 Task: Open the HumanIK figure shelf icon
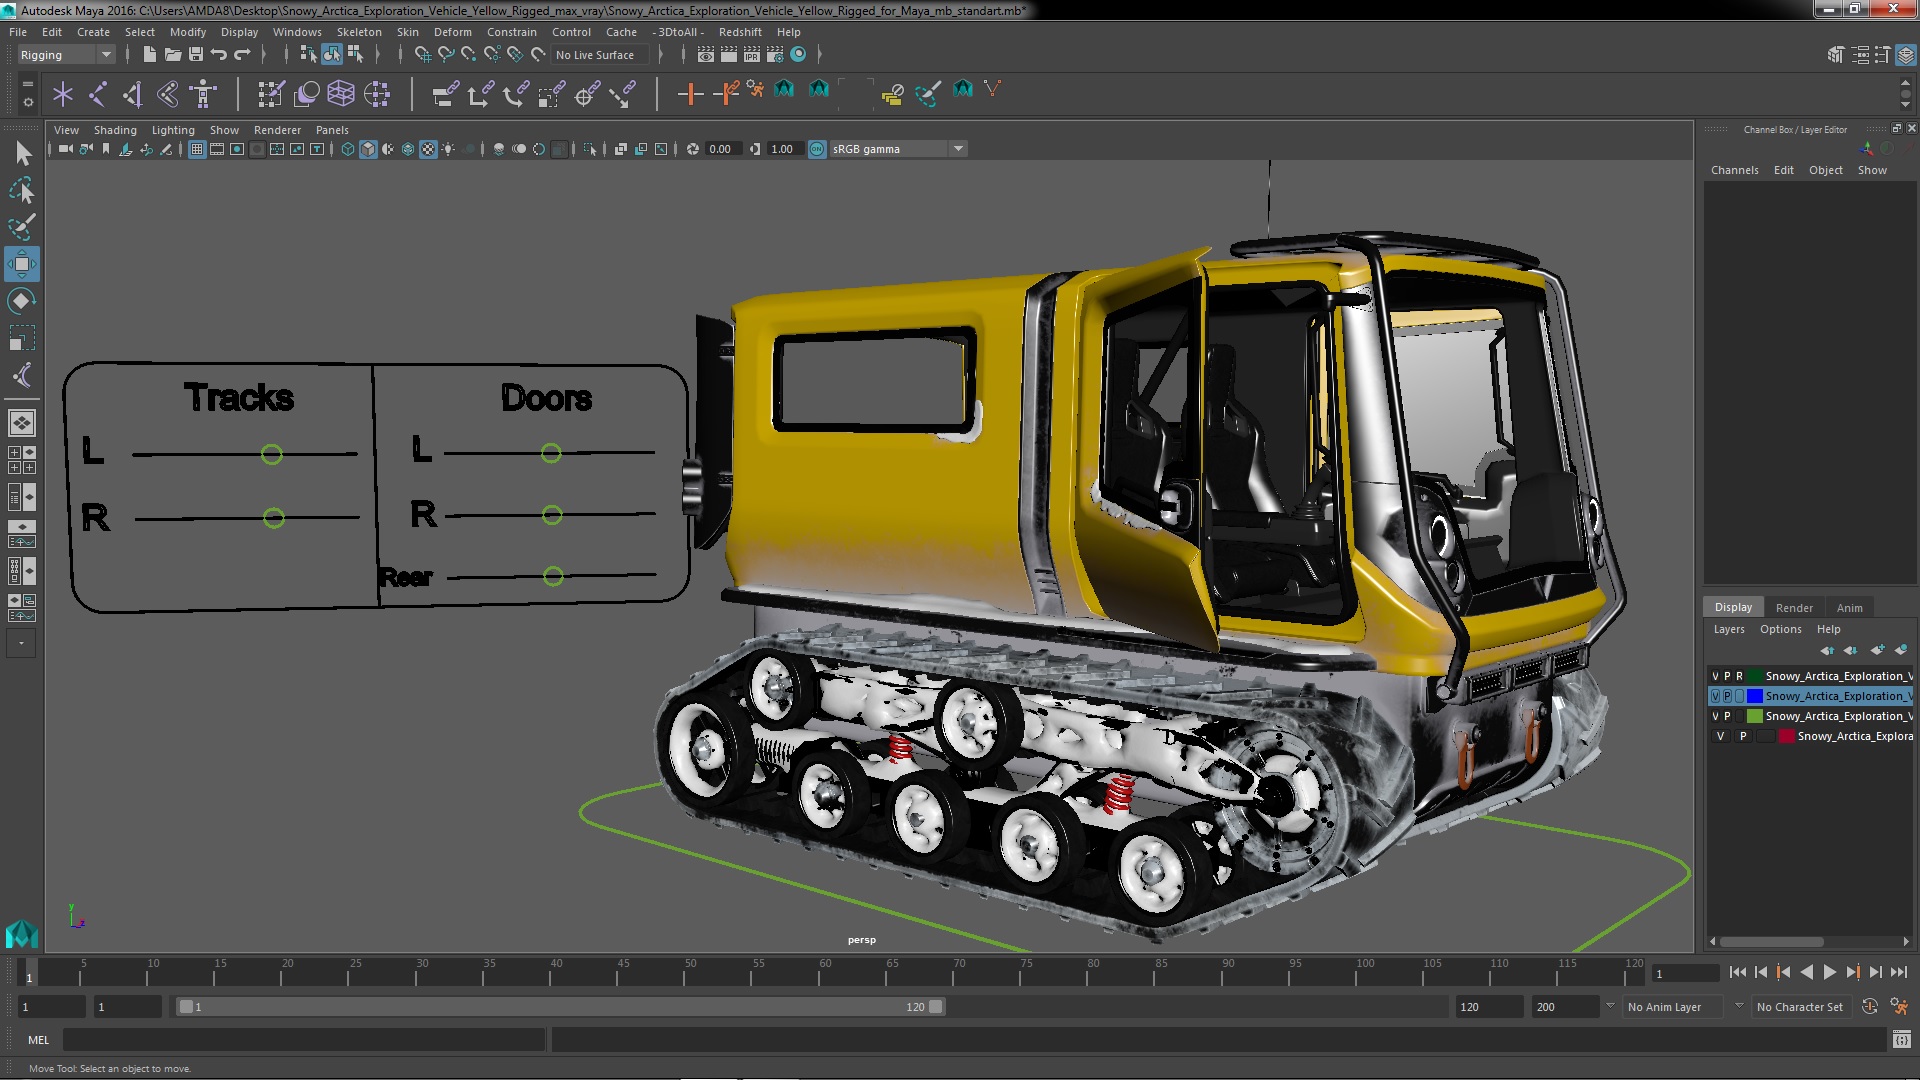[203, 94]
